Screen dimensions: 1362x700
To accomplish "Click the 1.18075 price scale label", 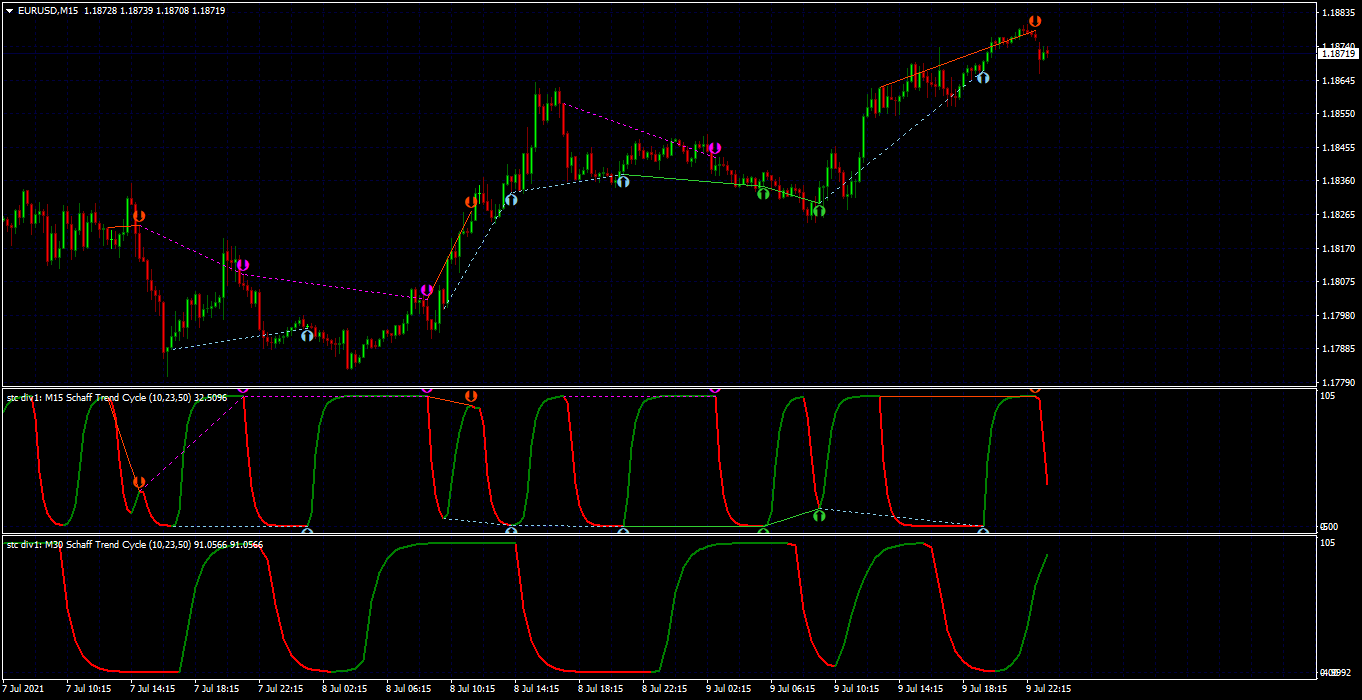I will (x=1339, y=282).
